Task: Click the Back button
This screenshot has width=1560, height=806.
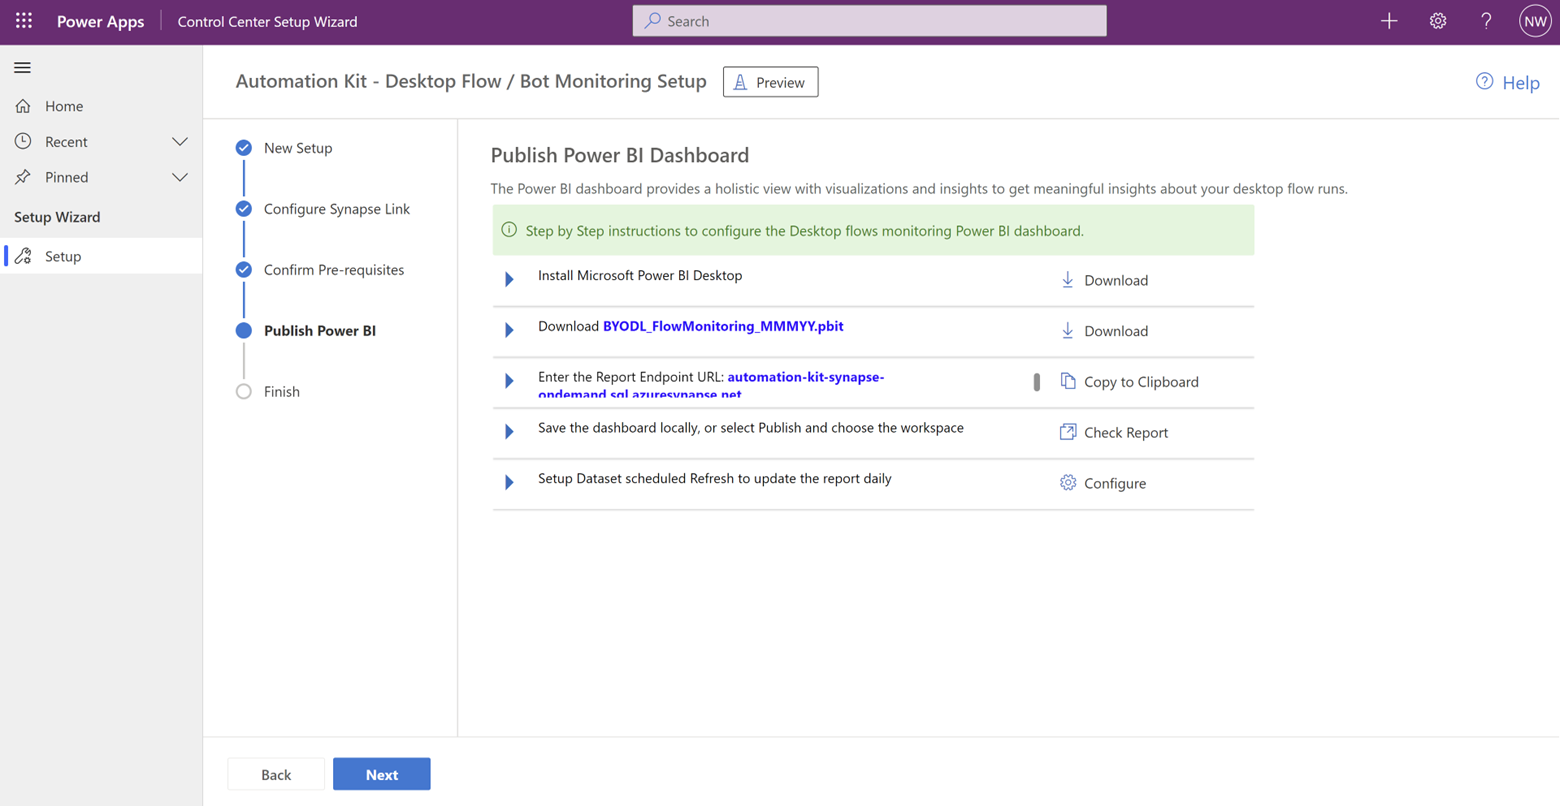Action: point(276,774)
